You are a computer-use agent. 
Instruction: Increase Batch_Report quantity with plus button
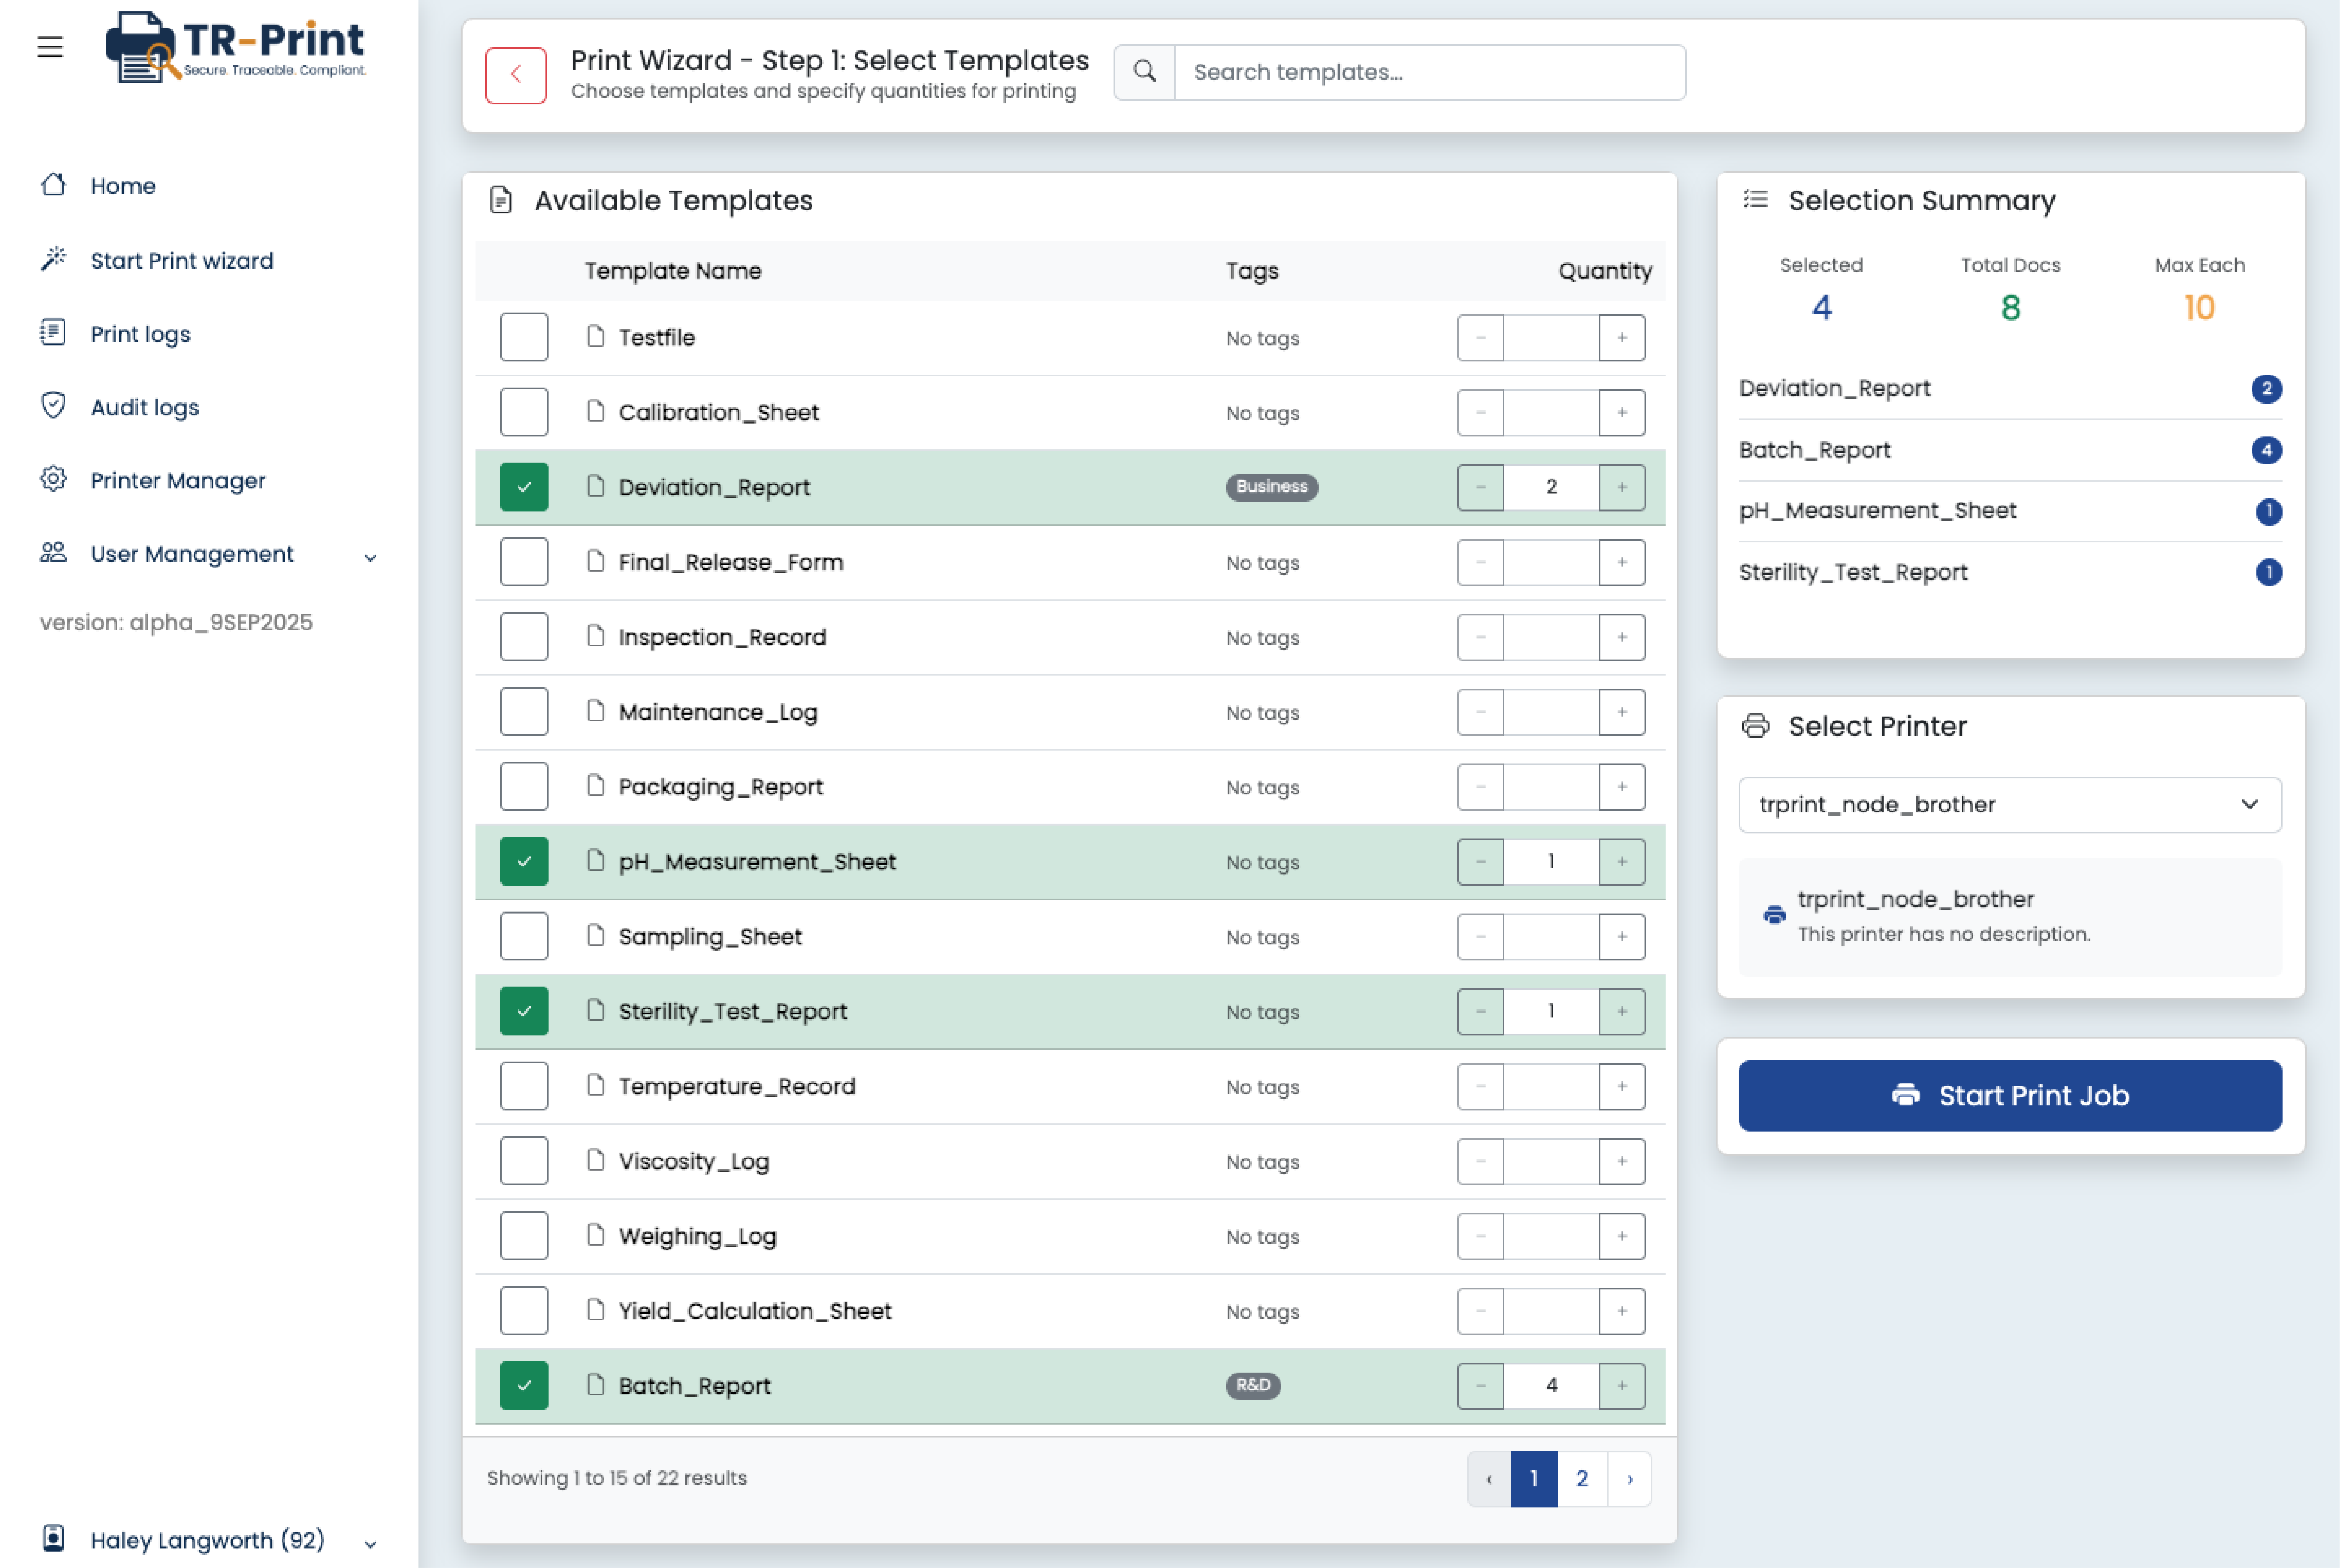pos(1622,1385)
